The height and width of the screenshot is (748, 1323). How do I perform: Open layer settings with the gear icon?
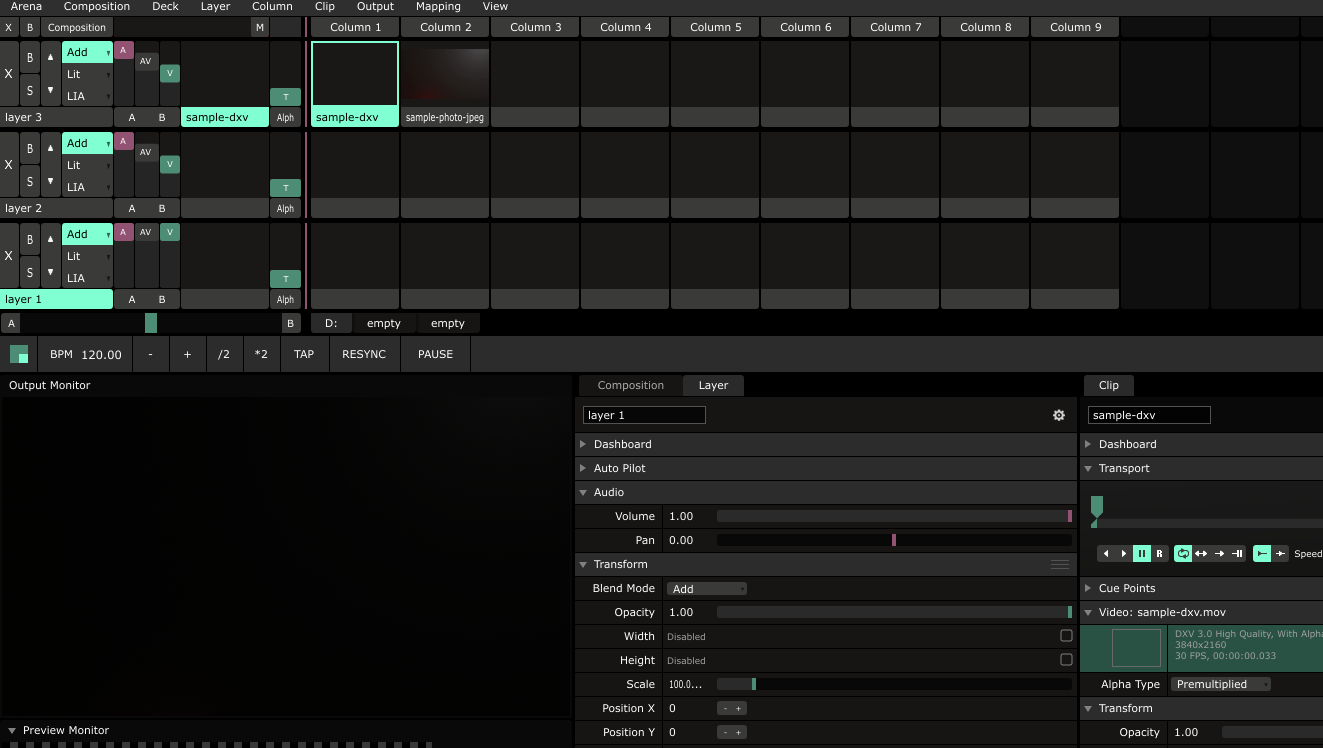point(1059,415)
